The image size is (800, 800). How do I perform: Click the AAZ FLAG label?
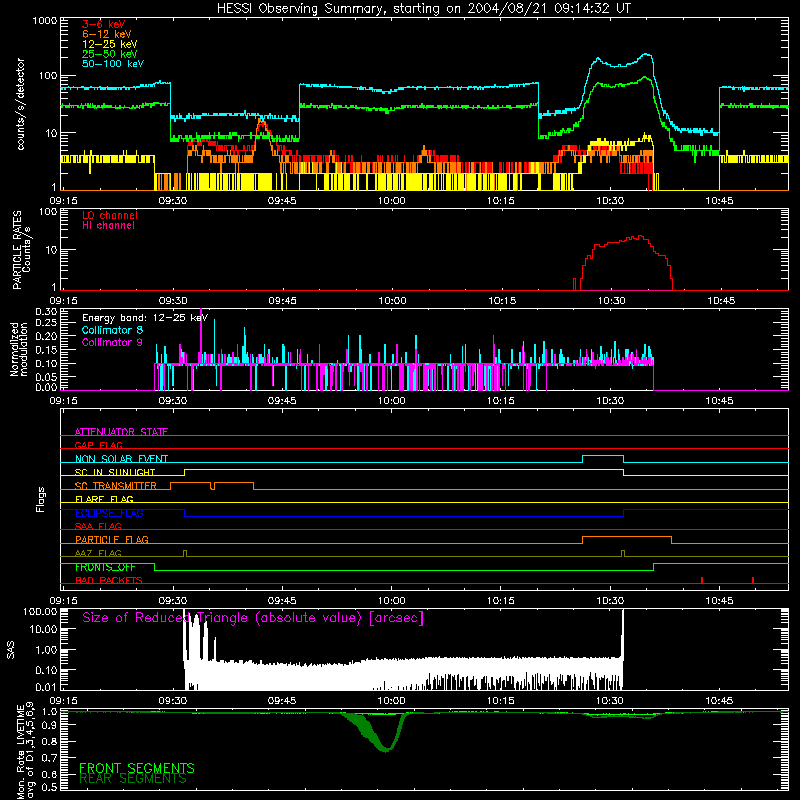98,553
